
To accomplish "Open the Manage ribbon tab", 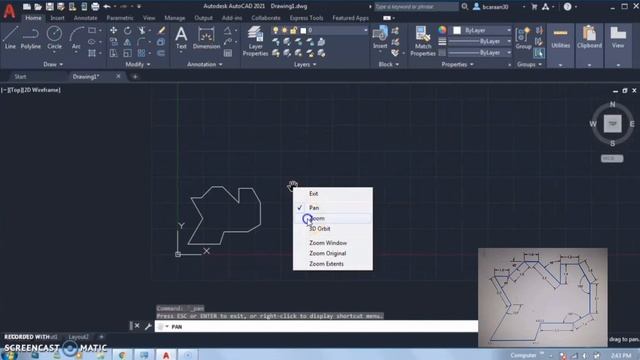I will coord(175,18).
